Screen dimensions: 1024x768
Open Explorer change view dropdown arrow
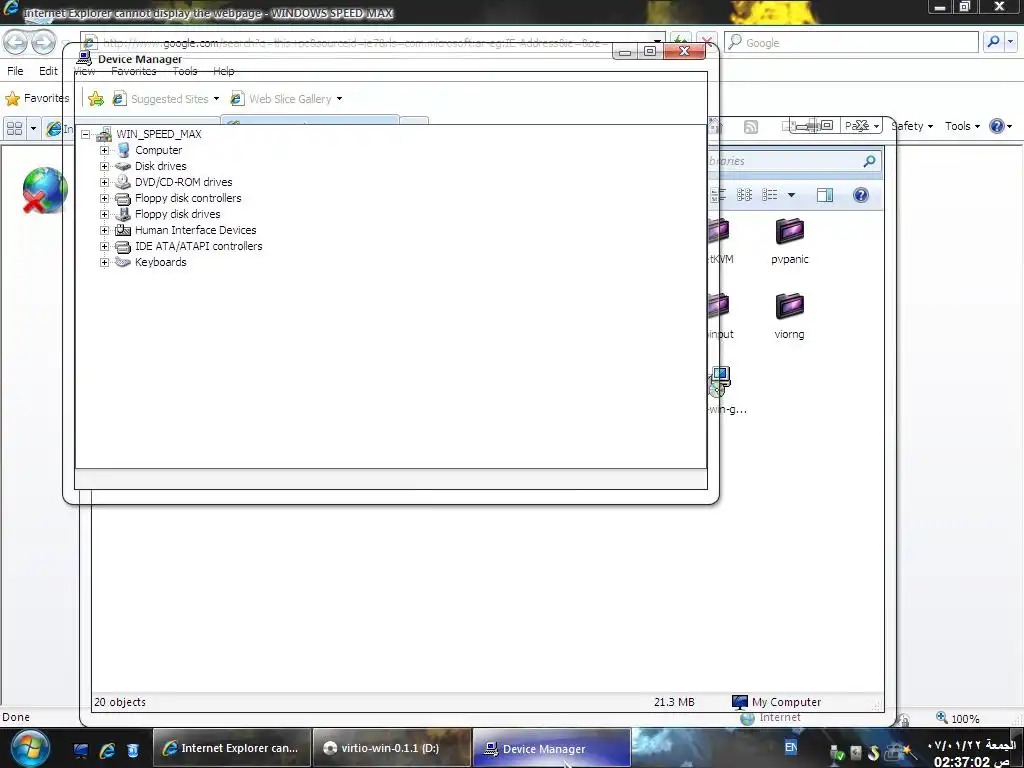(x=792, y=195)
